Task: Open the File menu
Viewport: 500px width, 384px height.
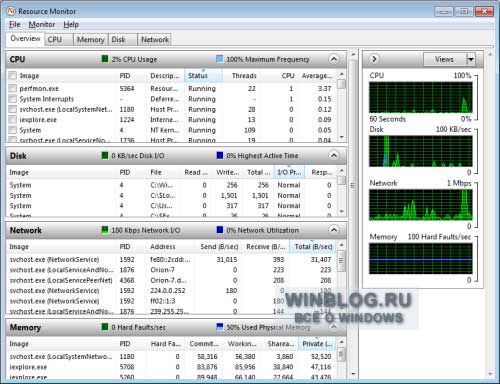Action: click(15, 24)
